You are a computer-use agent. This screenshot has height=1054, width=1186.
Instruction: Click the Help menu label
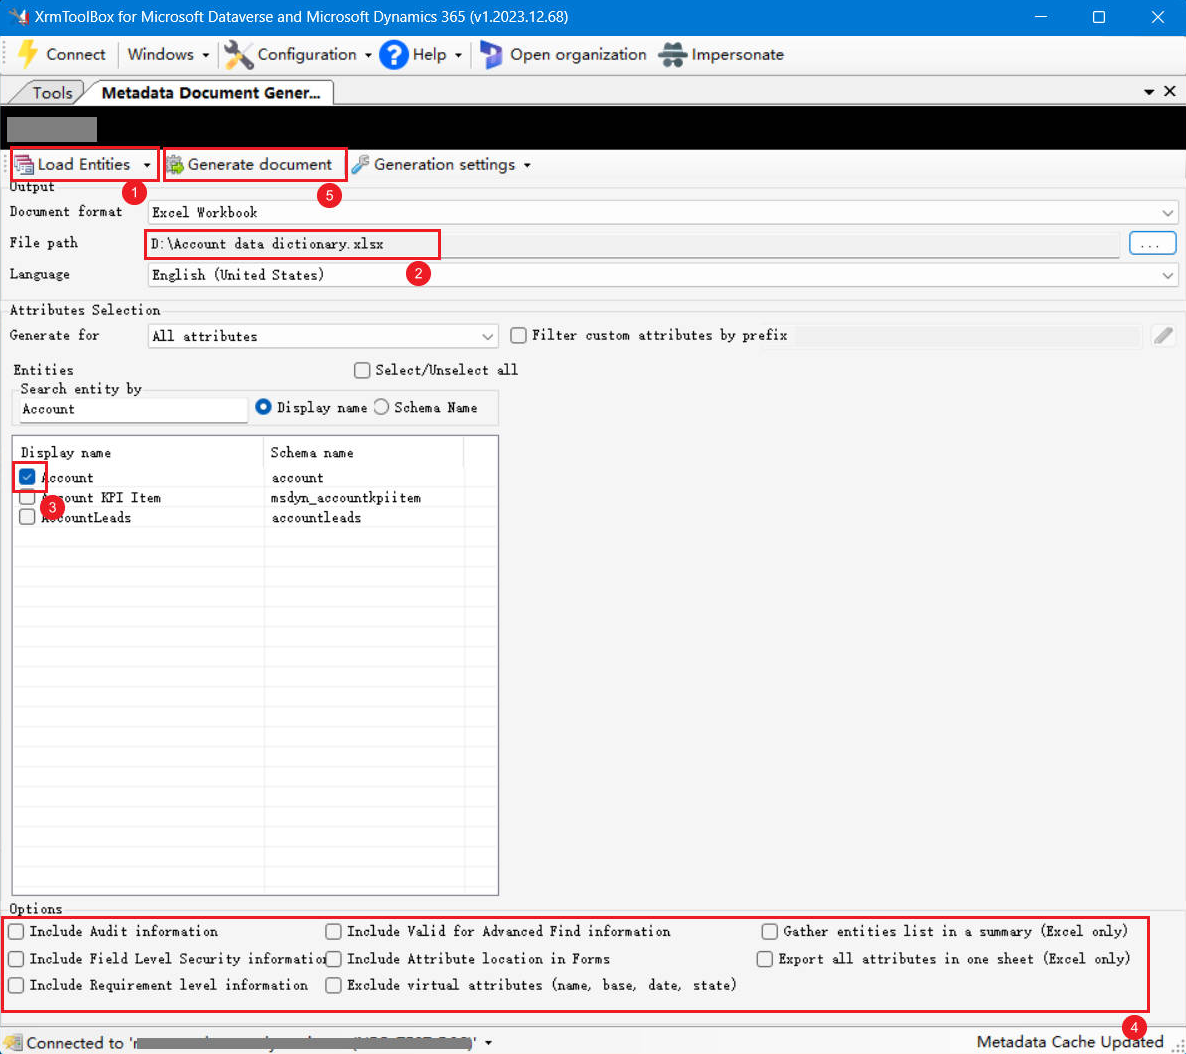pyautogui.click(x=429, y=54)
